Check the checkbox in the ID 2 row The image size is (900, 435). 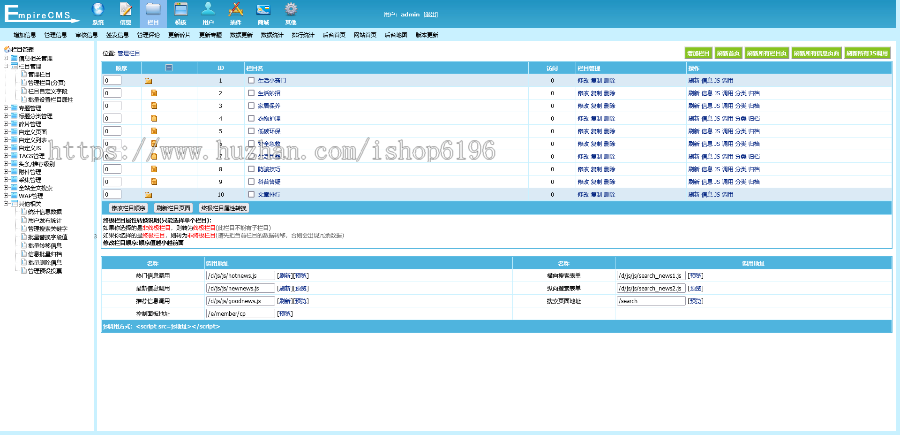[x=251, y=93]
